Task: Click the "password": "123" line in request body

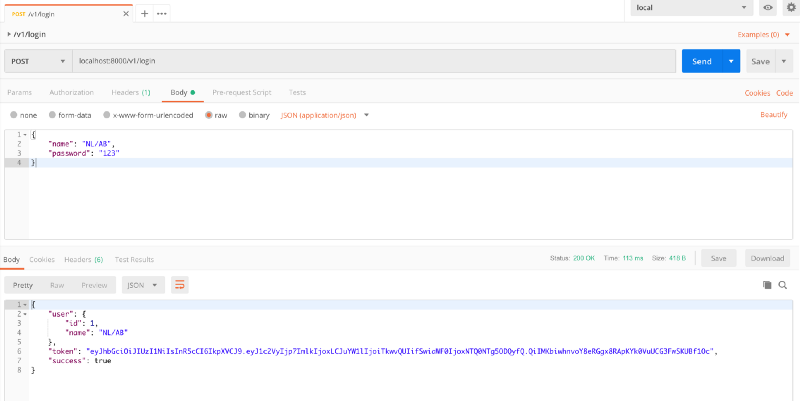Action: click(84, 153)
